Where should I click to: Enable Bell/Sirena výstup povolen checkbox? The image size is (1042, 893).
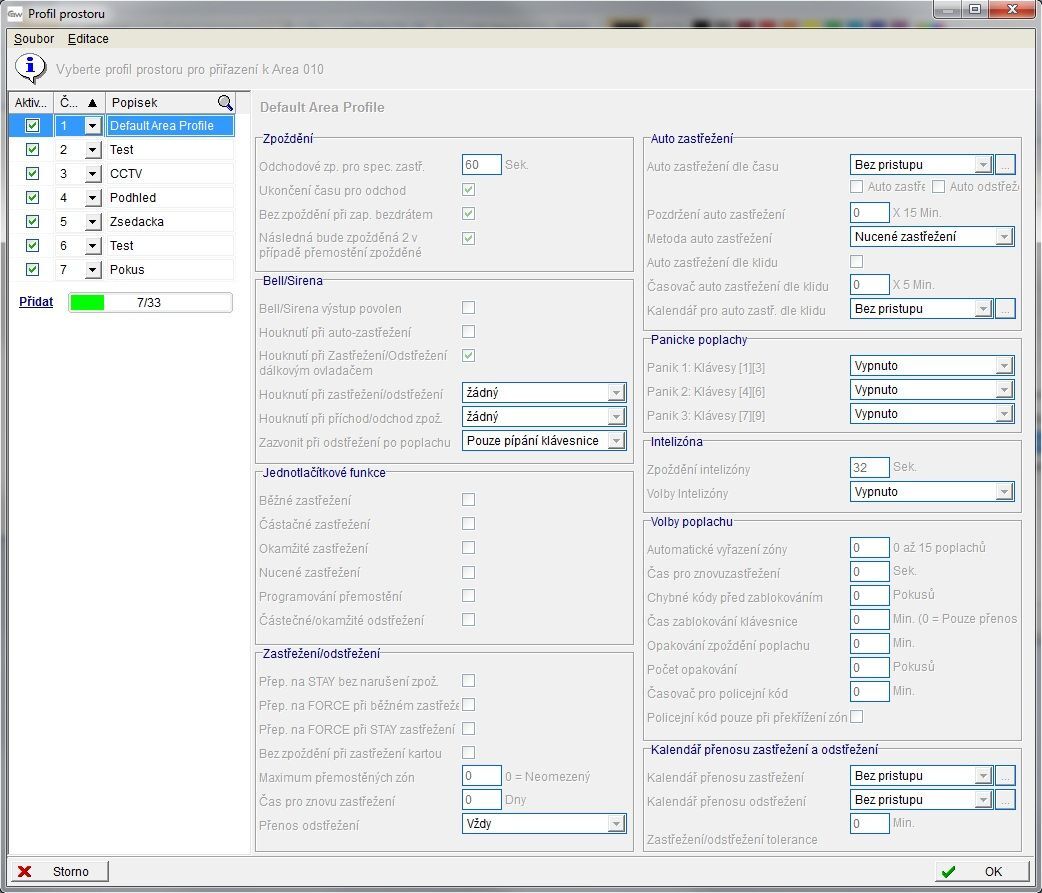coord(468,308)
